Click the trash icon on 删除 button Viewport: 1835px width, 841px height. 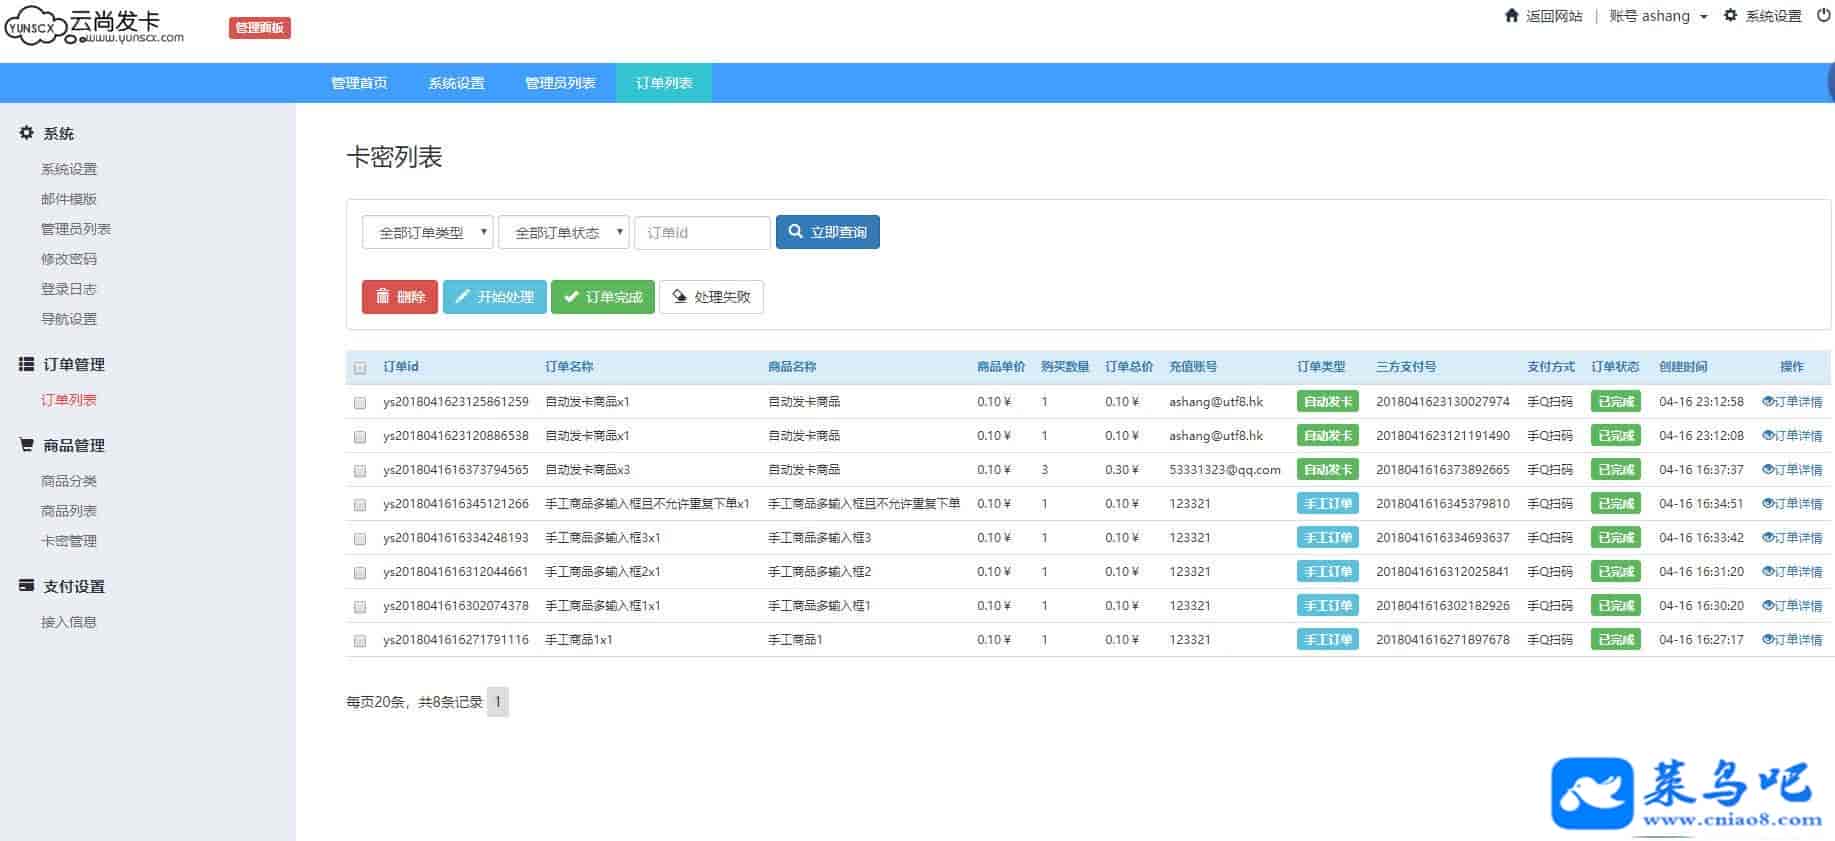(382, 297)
